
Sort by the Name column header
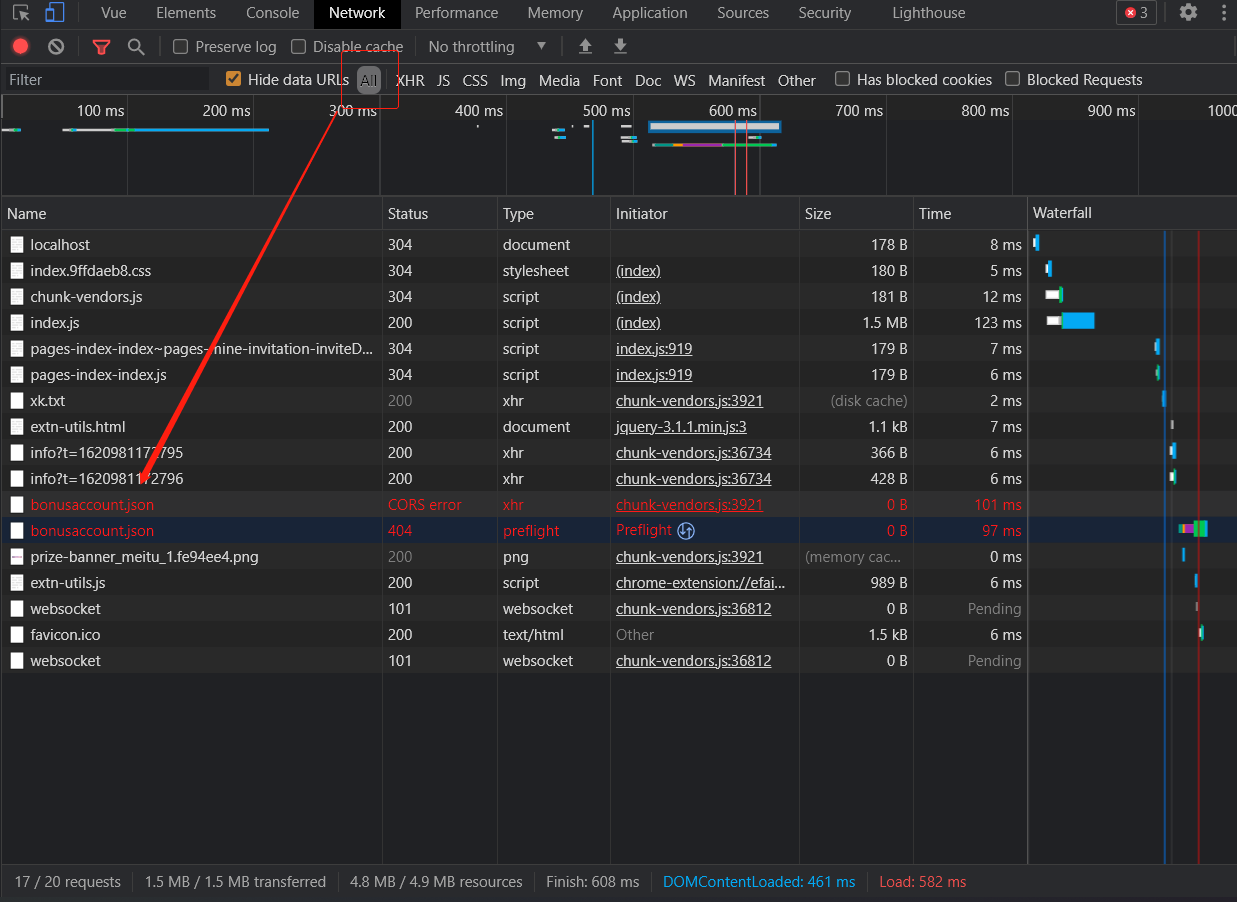[x=192, y=213]
